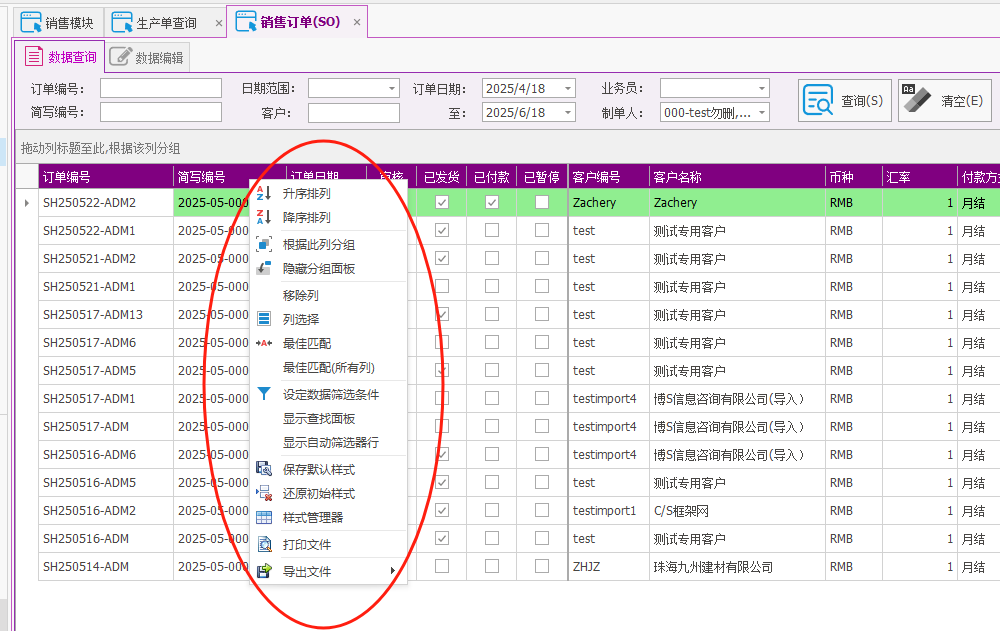Viewport: 1000px width, 631px height.
Task: Toggle 已发货 checkbox for order SH250514-ADM
Action: coord(442,567)
